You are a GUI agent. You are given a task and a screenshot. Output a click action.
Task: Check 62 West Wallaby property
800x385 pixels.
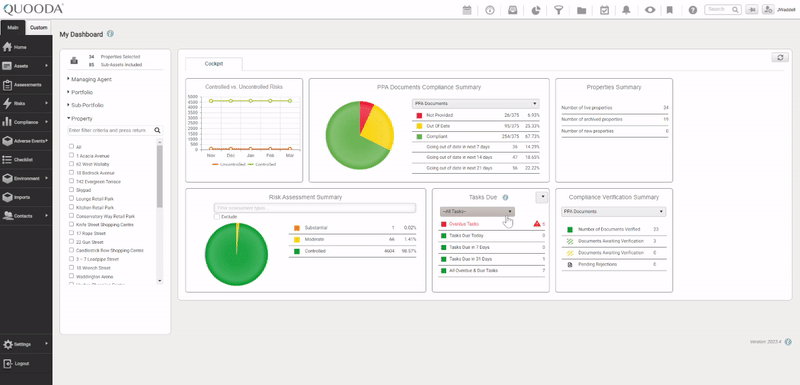(71, 164)
